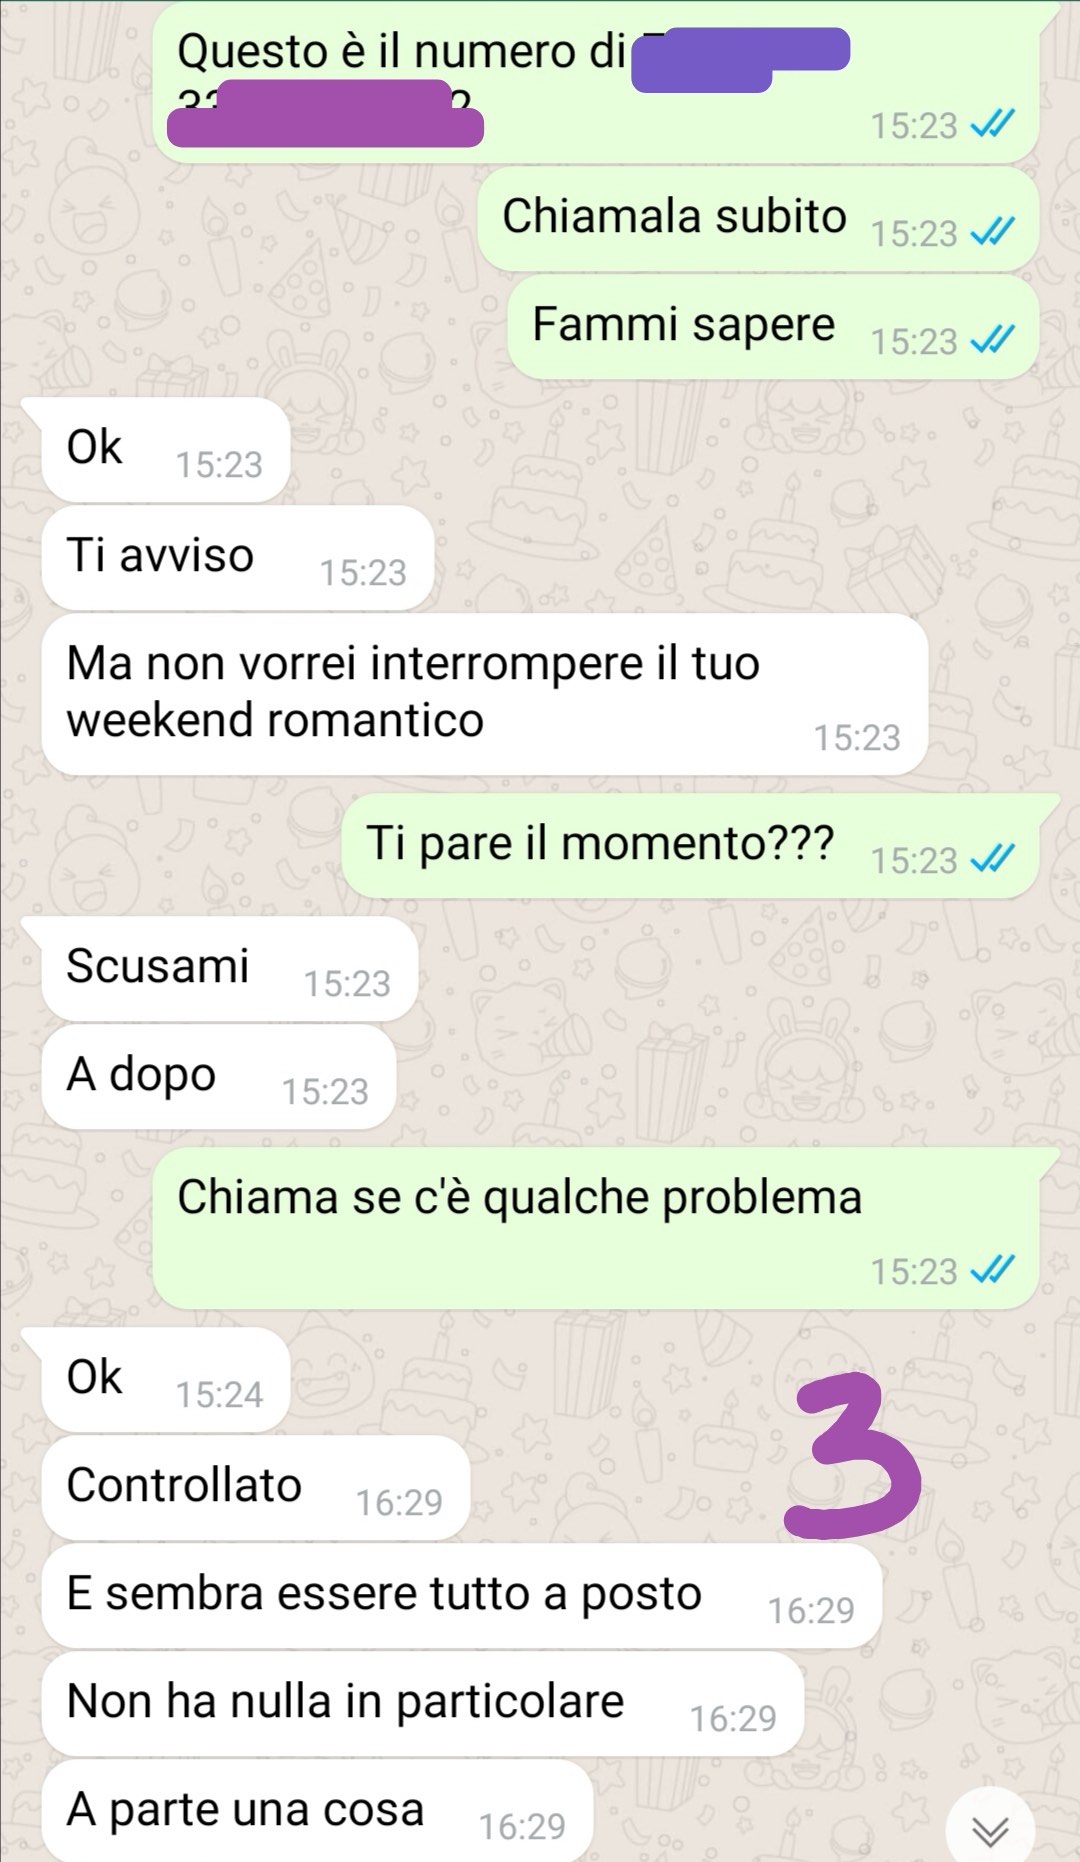Select the 'Fammi sapere' message bubble
Image resolution: width=1080 pixels, height=1862 pixels.
point(772,326)
